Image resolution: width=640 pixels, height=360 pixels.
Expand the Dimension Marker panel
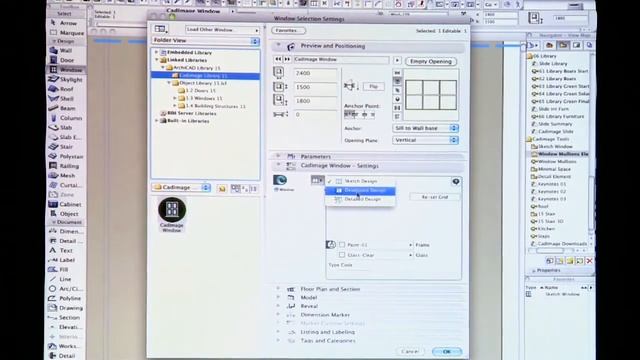(278, 315)
